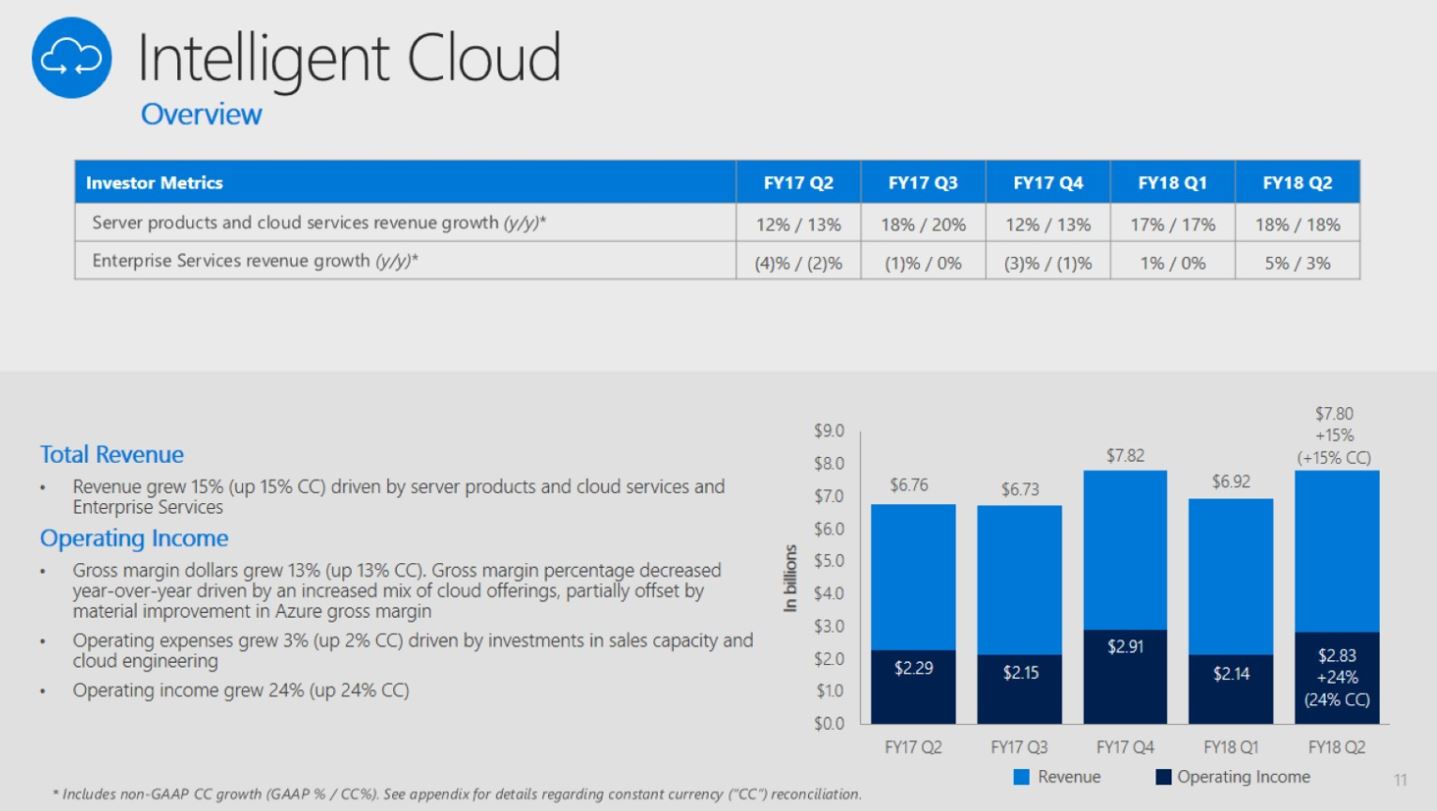Click the FY17 Q3 chart axis label
Image resolution: width=1437 pixels, height=811 pixels.
pyautogui.click(x=1020, y=747)
